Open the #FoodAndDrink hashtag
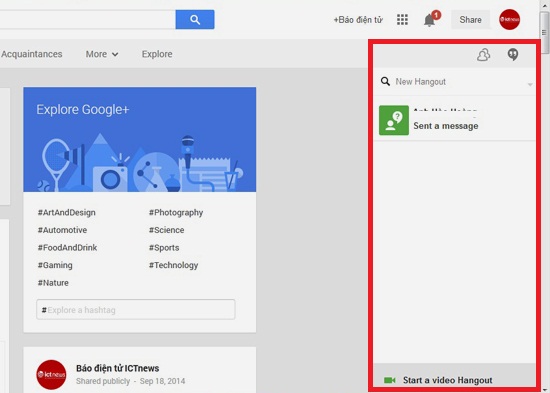Viewport: 550px width, 393px height. point(67,248)
